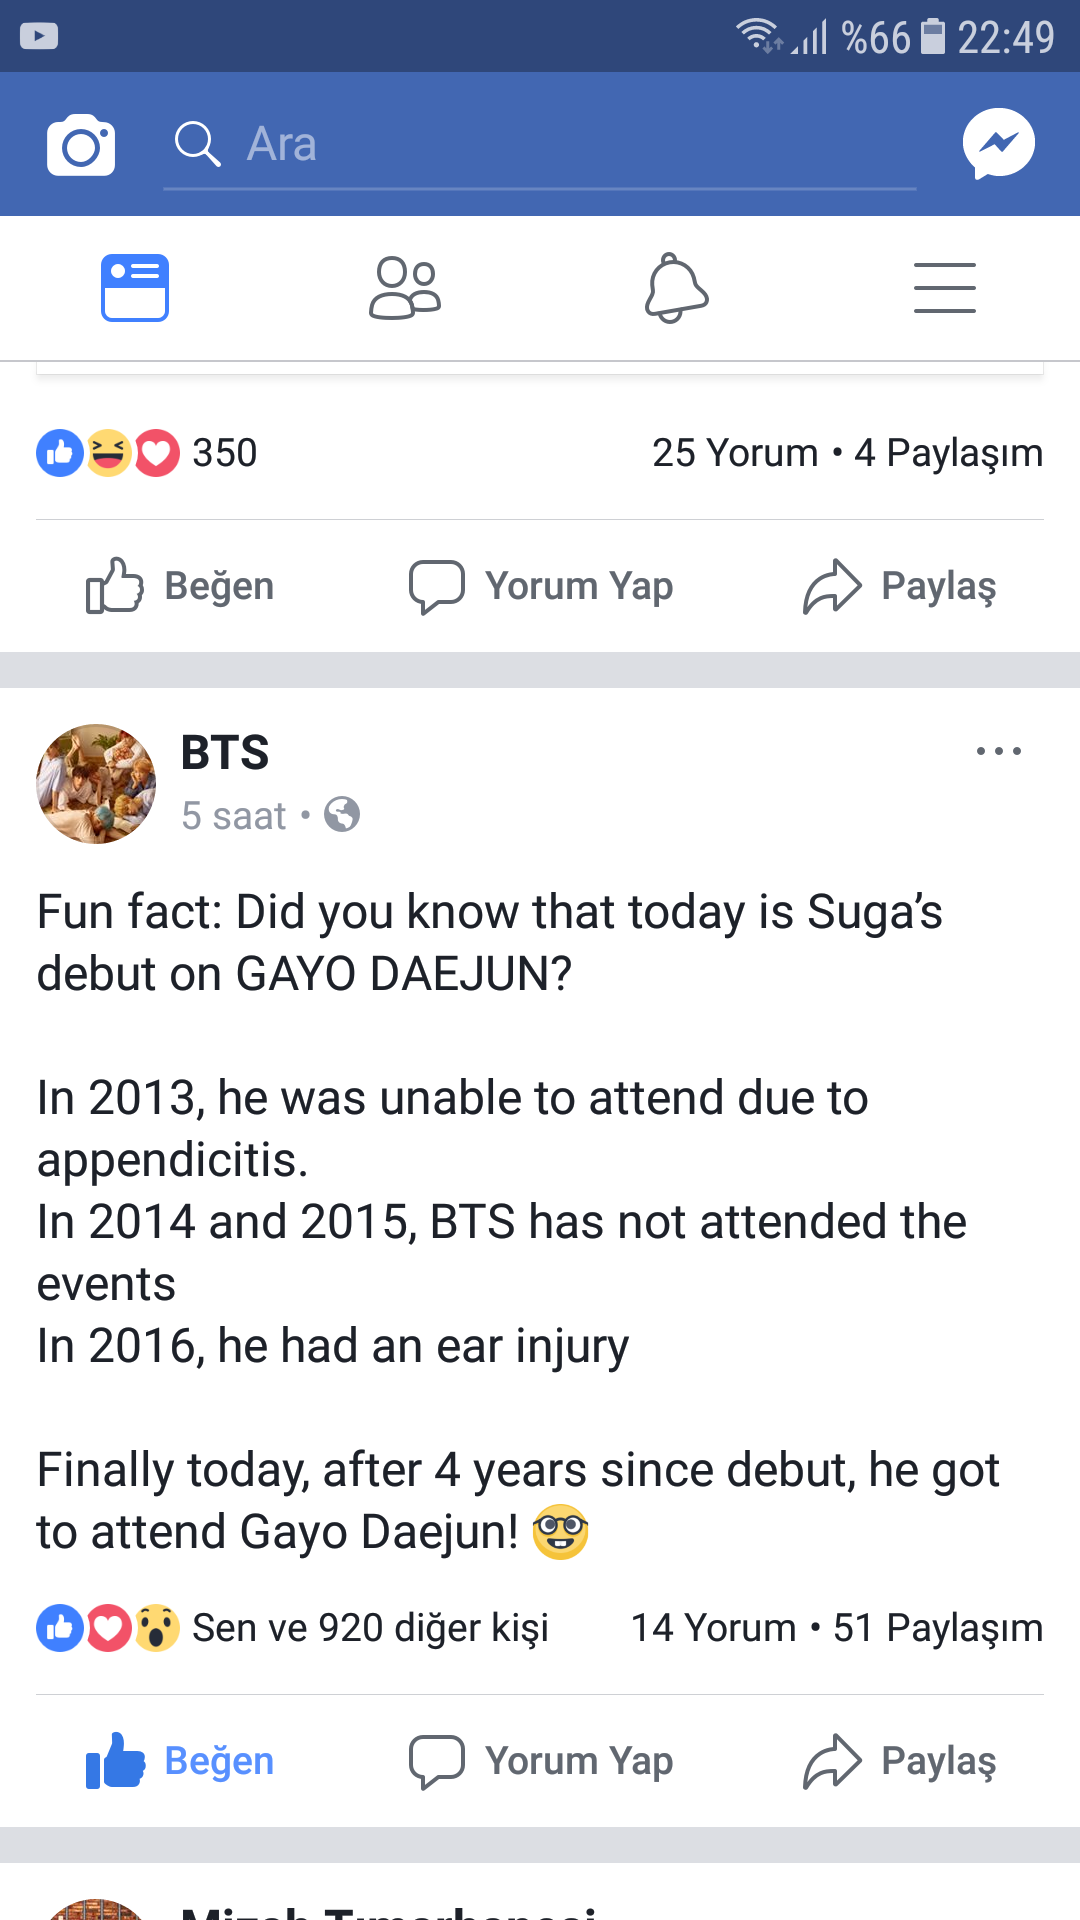
Task: Tap Paylaş on the upper post
Action: point(900,586)
